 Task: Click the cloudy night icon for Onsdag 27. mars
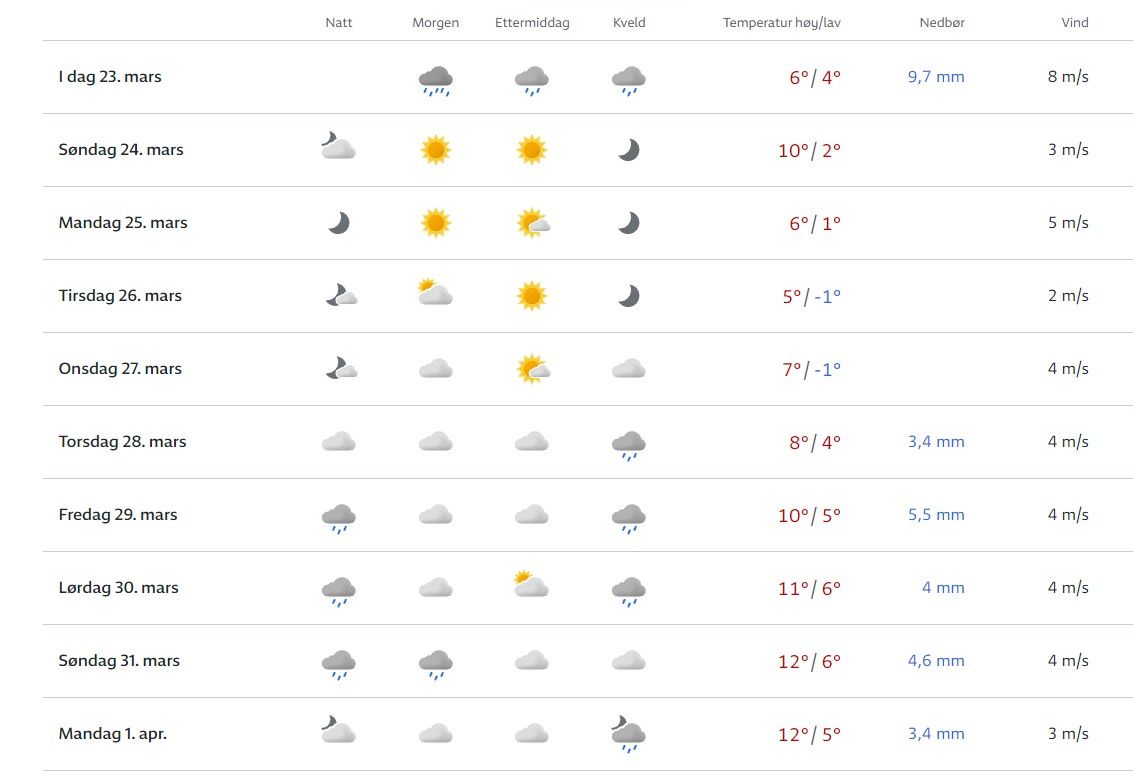pyautogui.click(x=340, y=369)
